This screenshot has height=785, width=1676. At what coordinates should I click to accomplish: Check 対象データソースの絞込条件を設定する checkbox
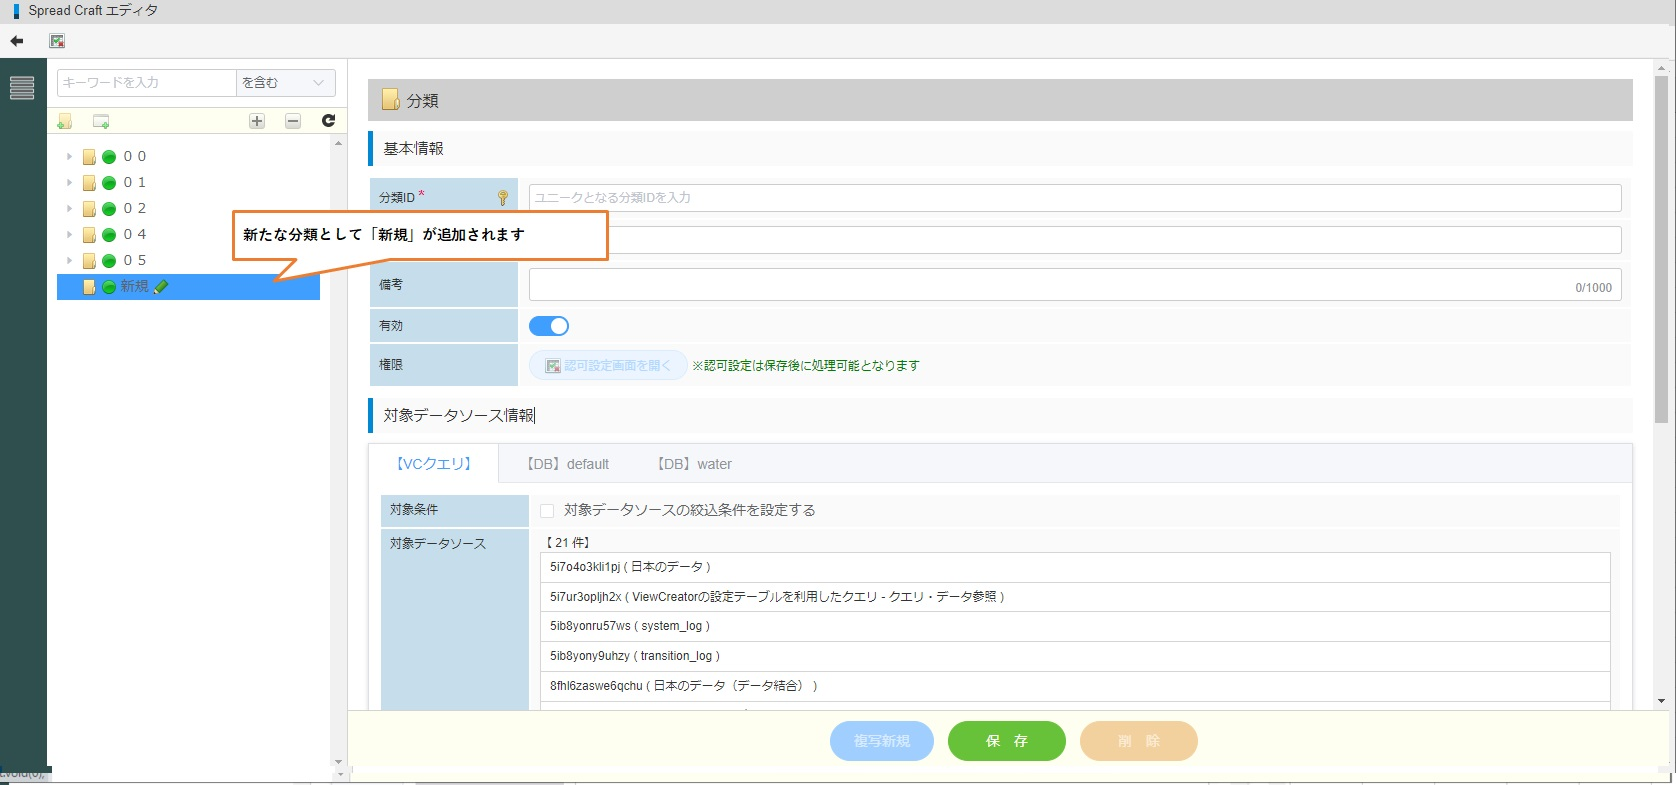point(547,511)
